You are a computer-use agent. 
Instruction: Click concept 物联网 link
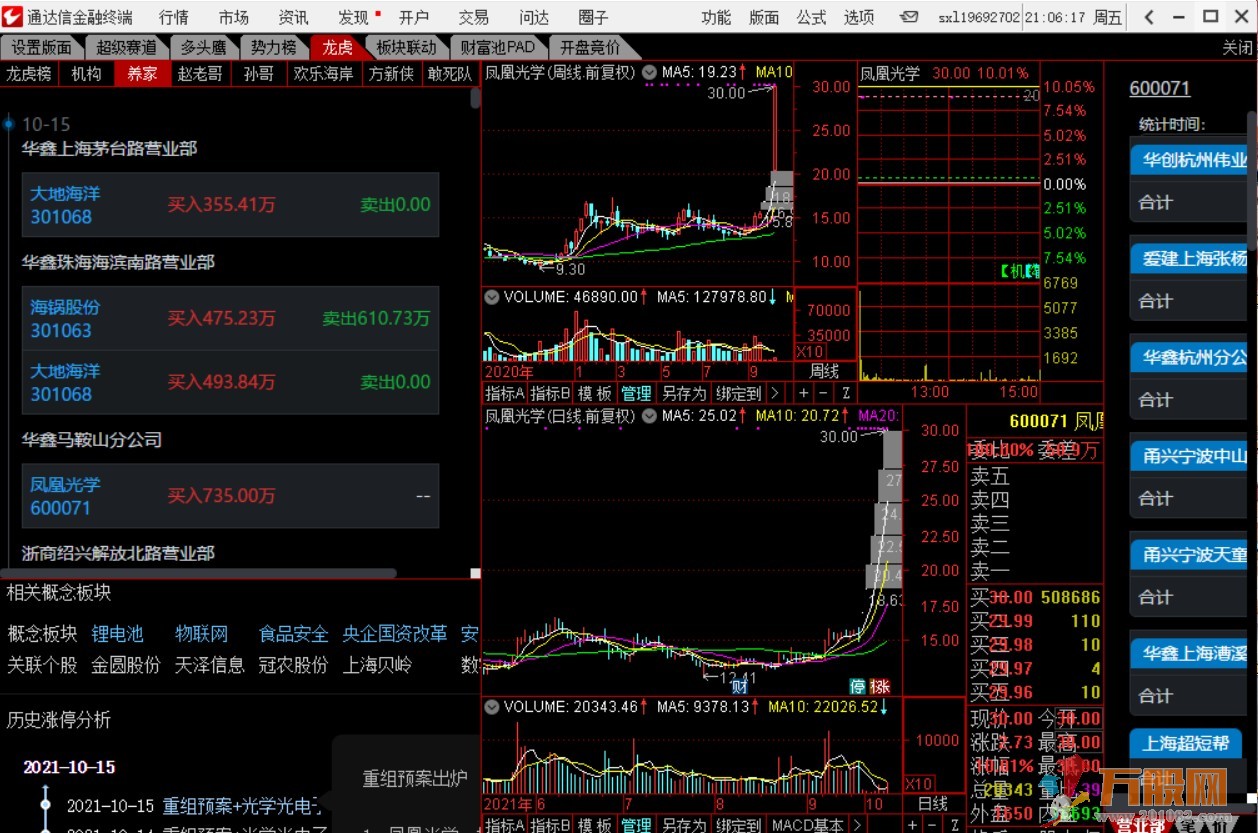[x=201, y=634]
